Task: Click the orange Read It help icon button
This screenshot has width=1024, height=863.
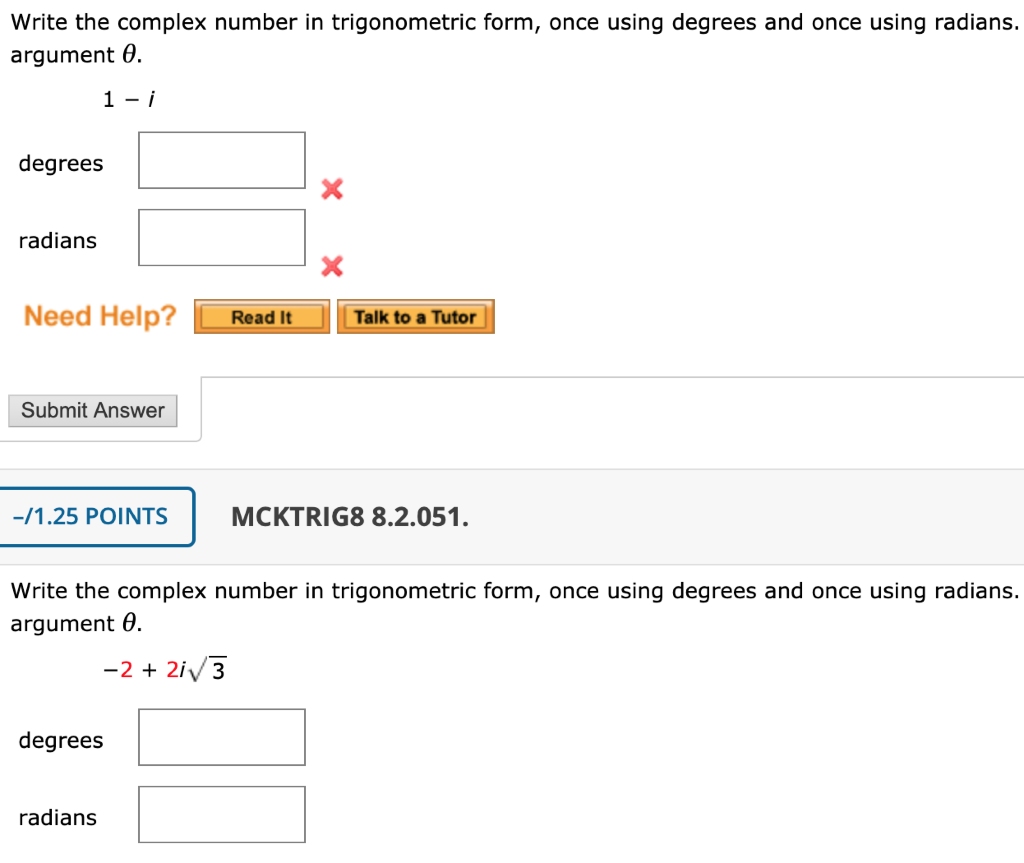Action: coord(261,316)
